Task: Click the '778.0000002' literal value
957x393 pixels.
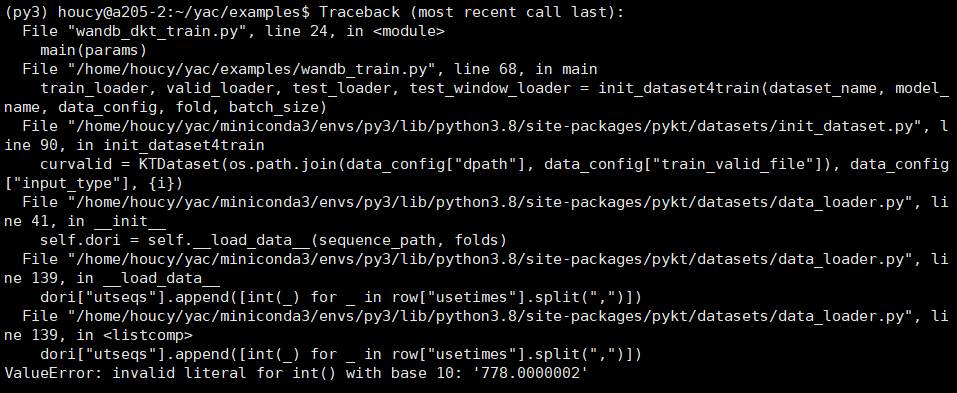Action: [x=530, y=372]
